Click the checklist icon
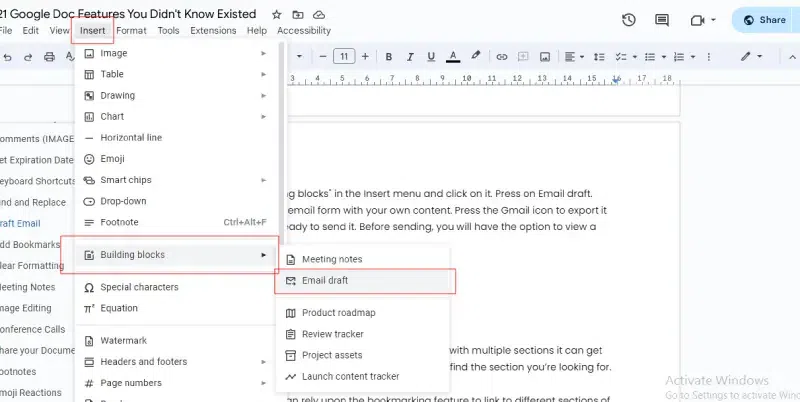800x402 pixels. click(x=620, y=57)
